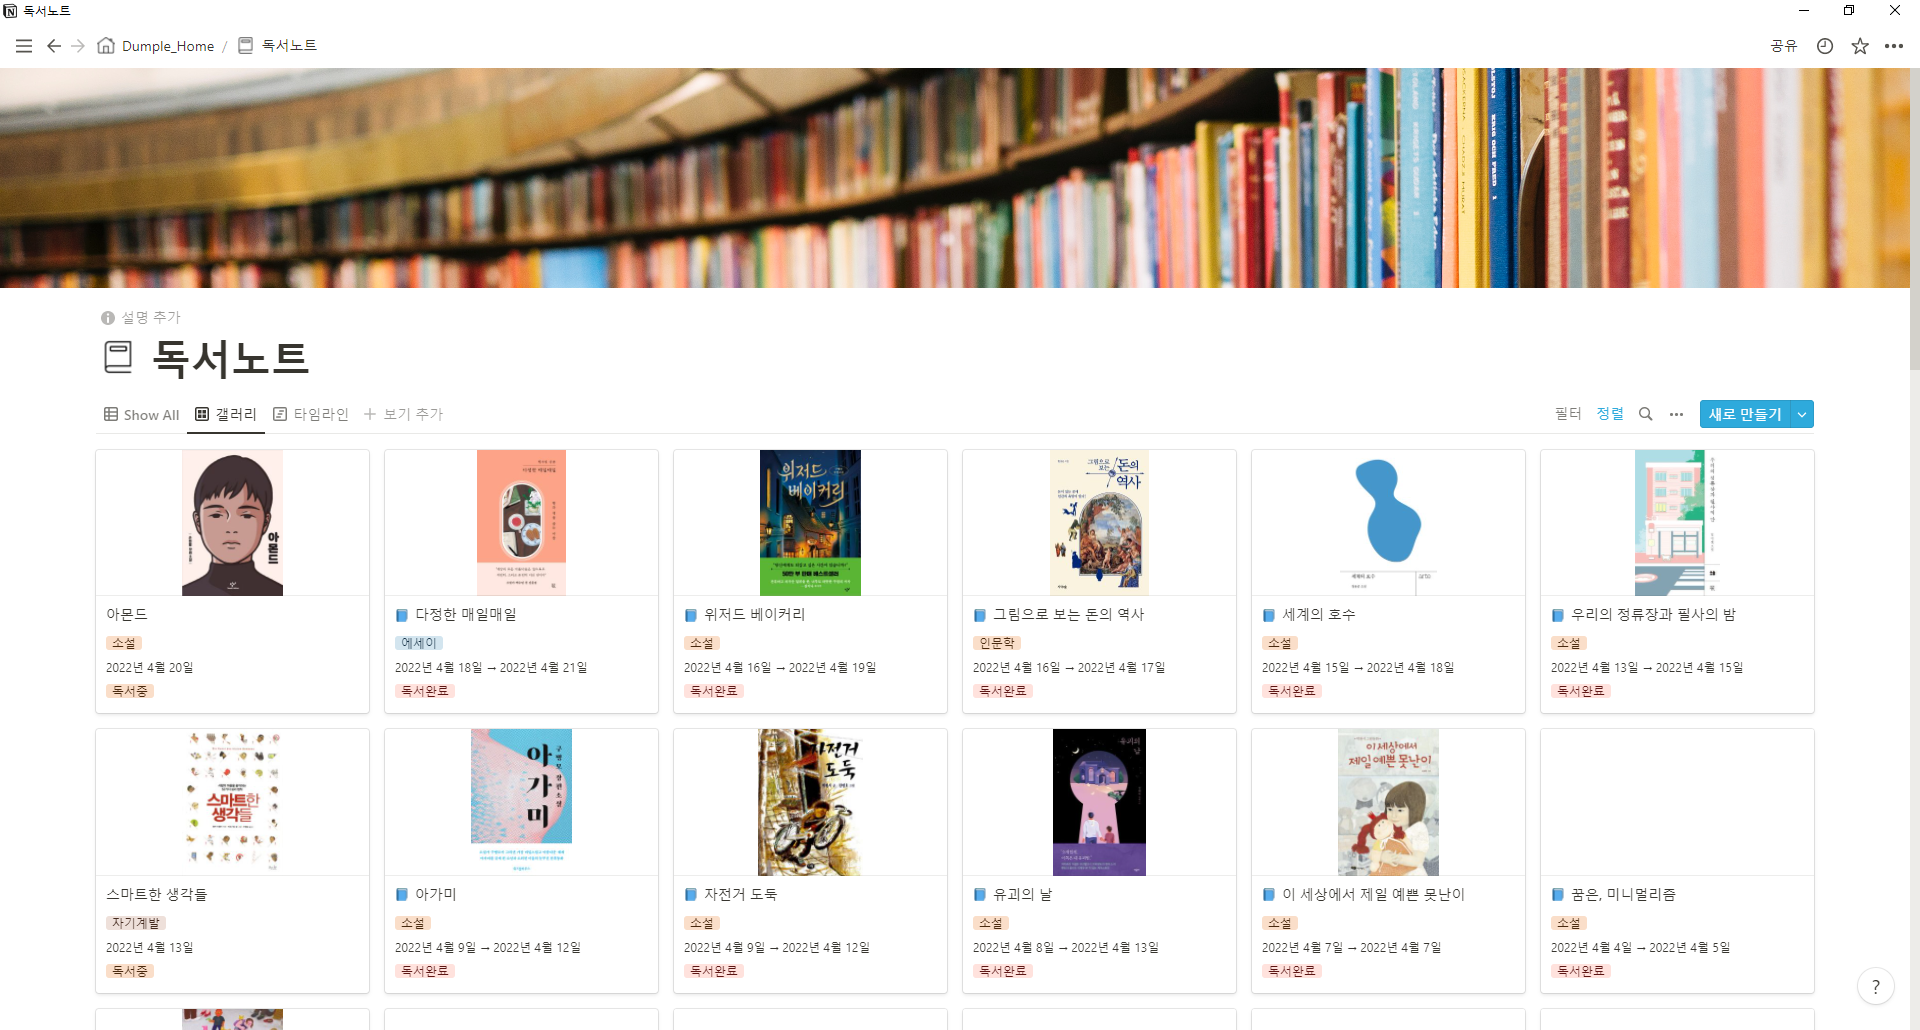Go back with the left arrow
Viewport: 1920px width, 1030px height.
pyautogui.click(x=54, y=46)
